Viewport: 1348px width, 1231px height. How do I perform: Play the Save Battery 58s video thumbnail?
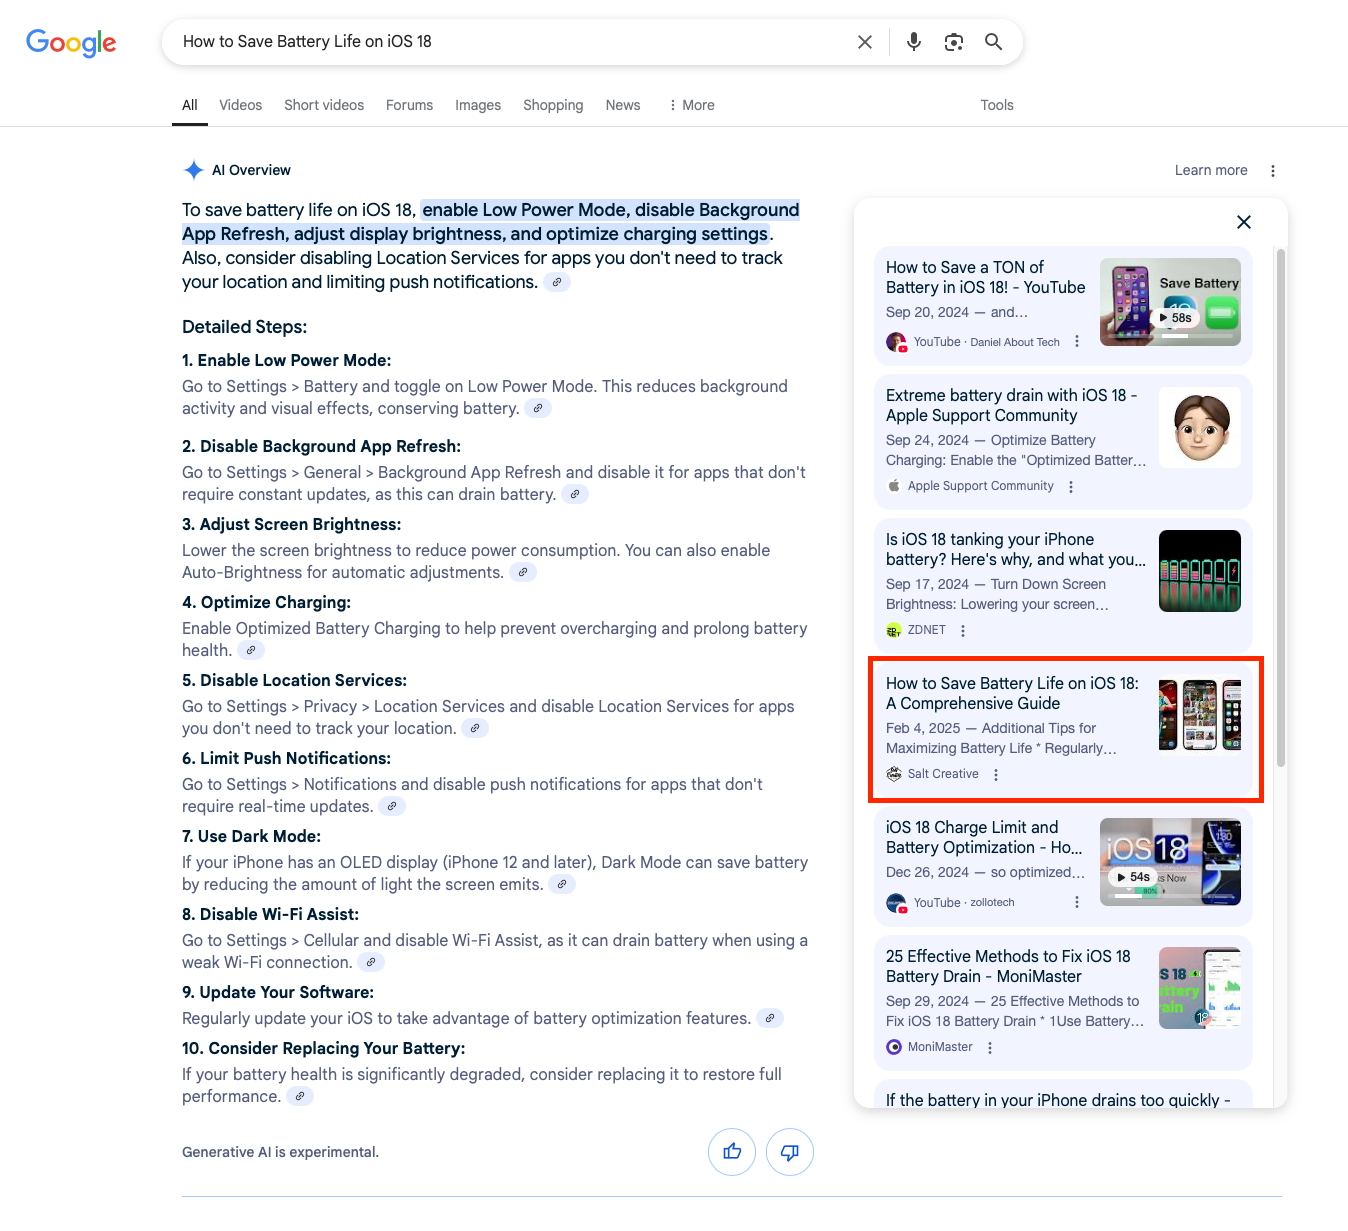coord(1170,302)
